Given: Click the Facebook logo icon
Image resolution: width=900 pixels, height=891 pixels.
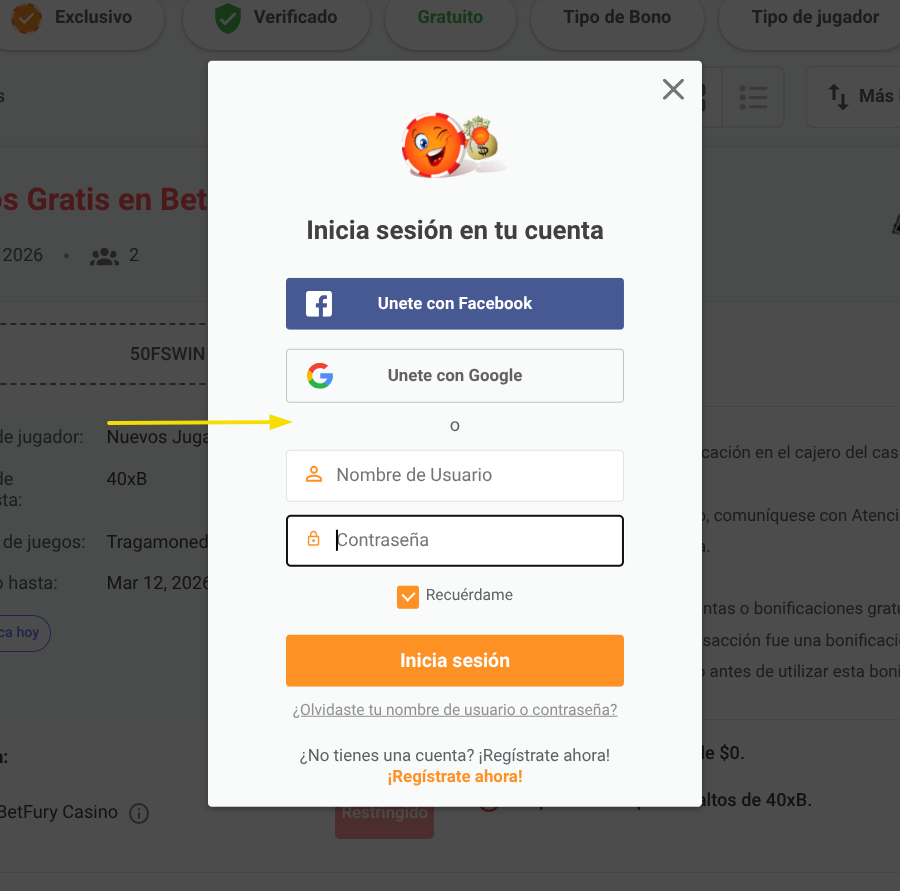Looking at the screenshot, I should [x=319, y=304].
